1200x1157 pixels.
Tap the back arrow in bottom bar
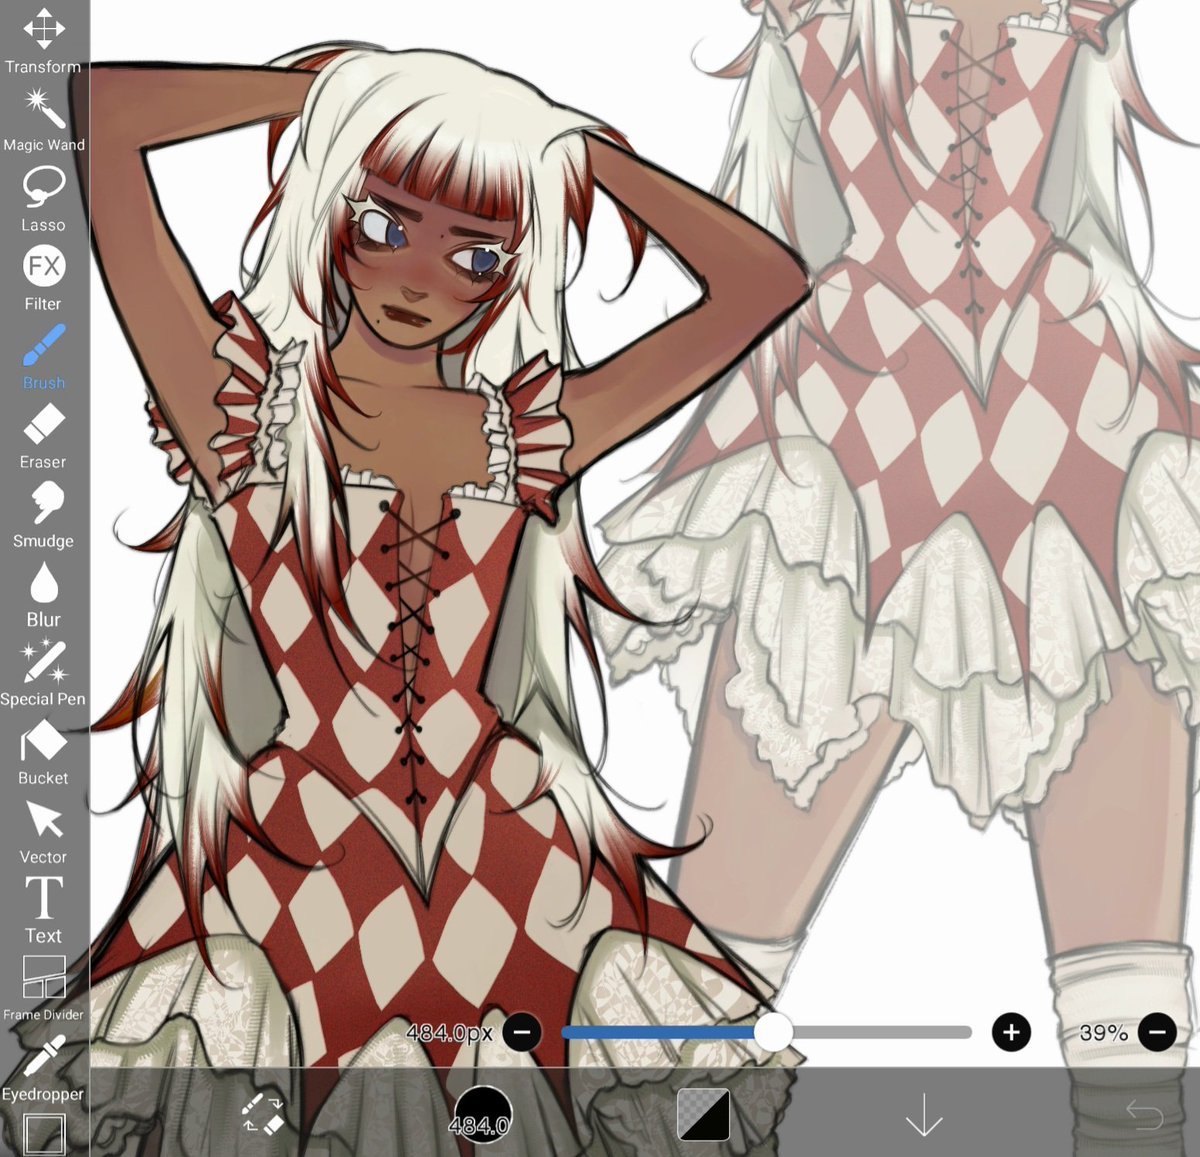point(1144,1113)
